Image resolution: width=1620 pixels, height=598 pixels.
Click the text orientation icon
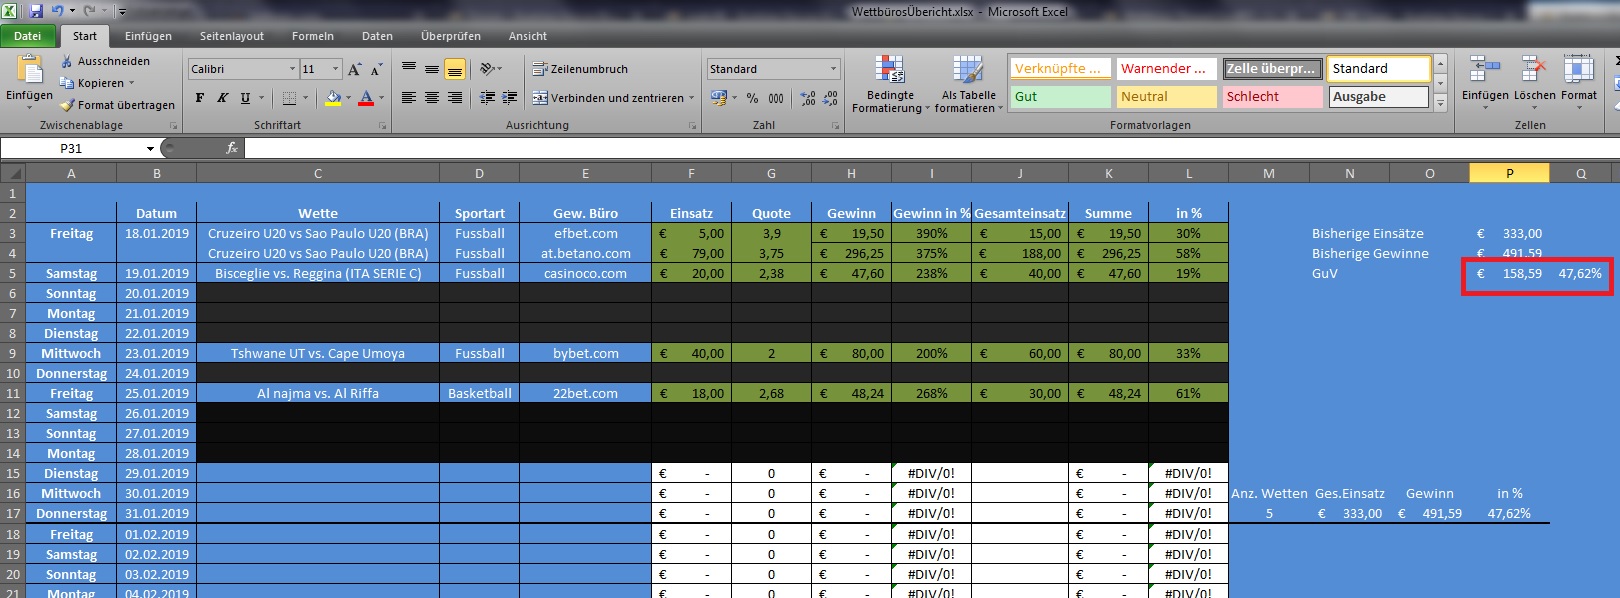coord(487,69)
